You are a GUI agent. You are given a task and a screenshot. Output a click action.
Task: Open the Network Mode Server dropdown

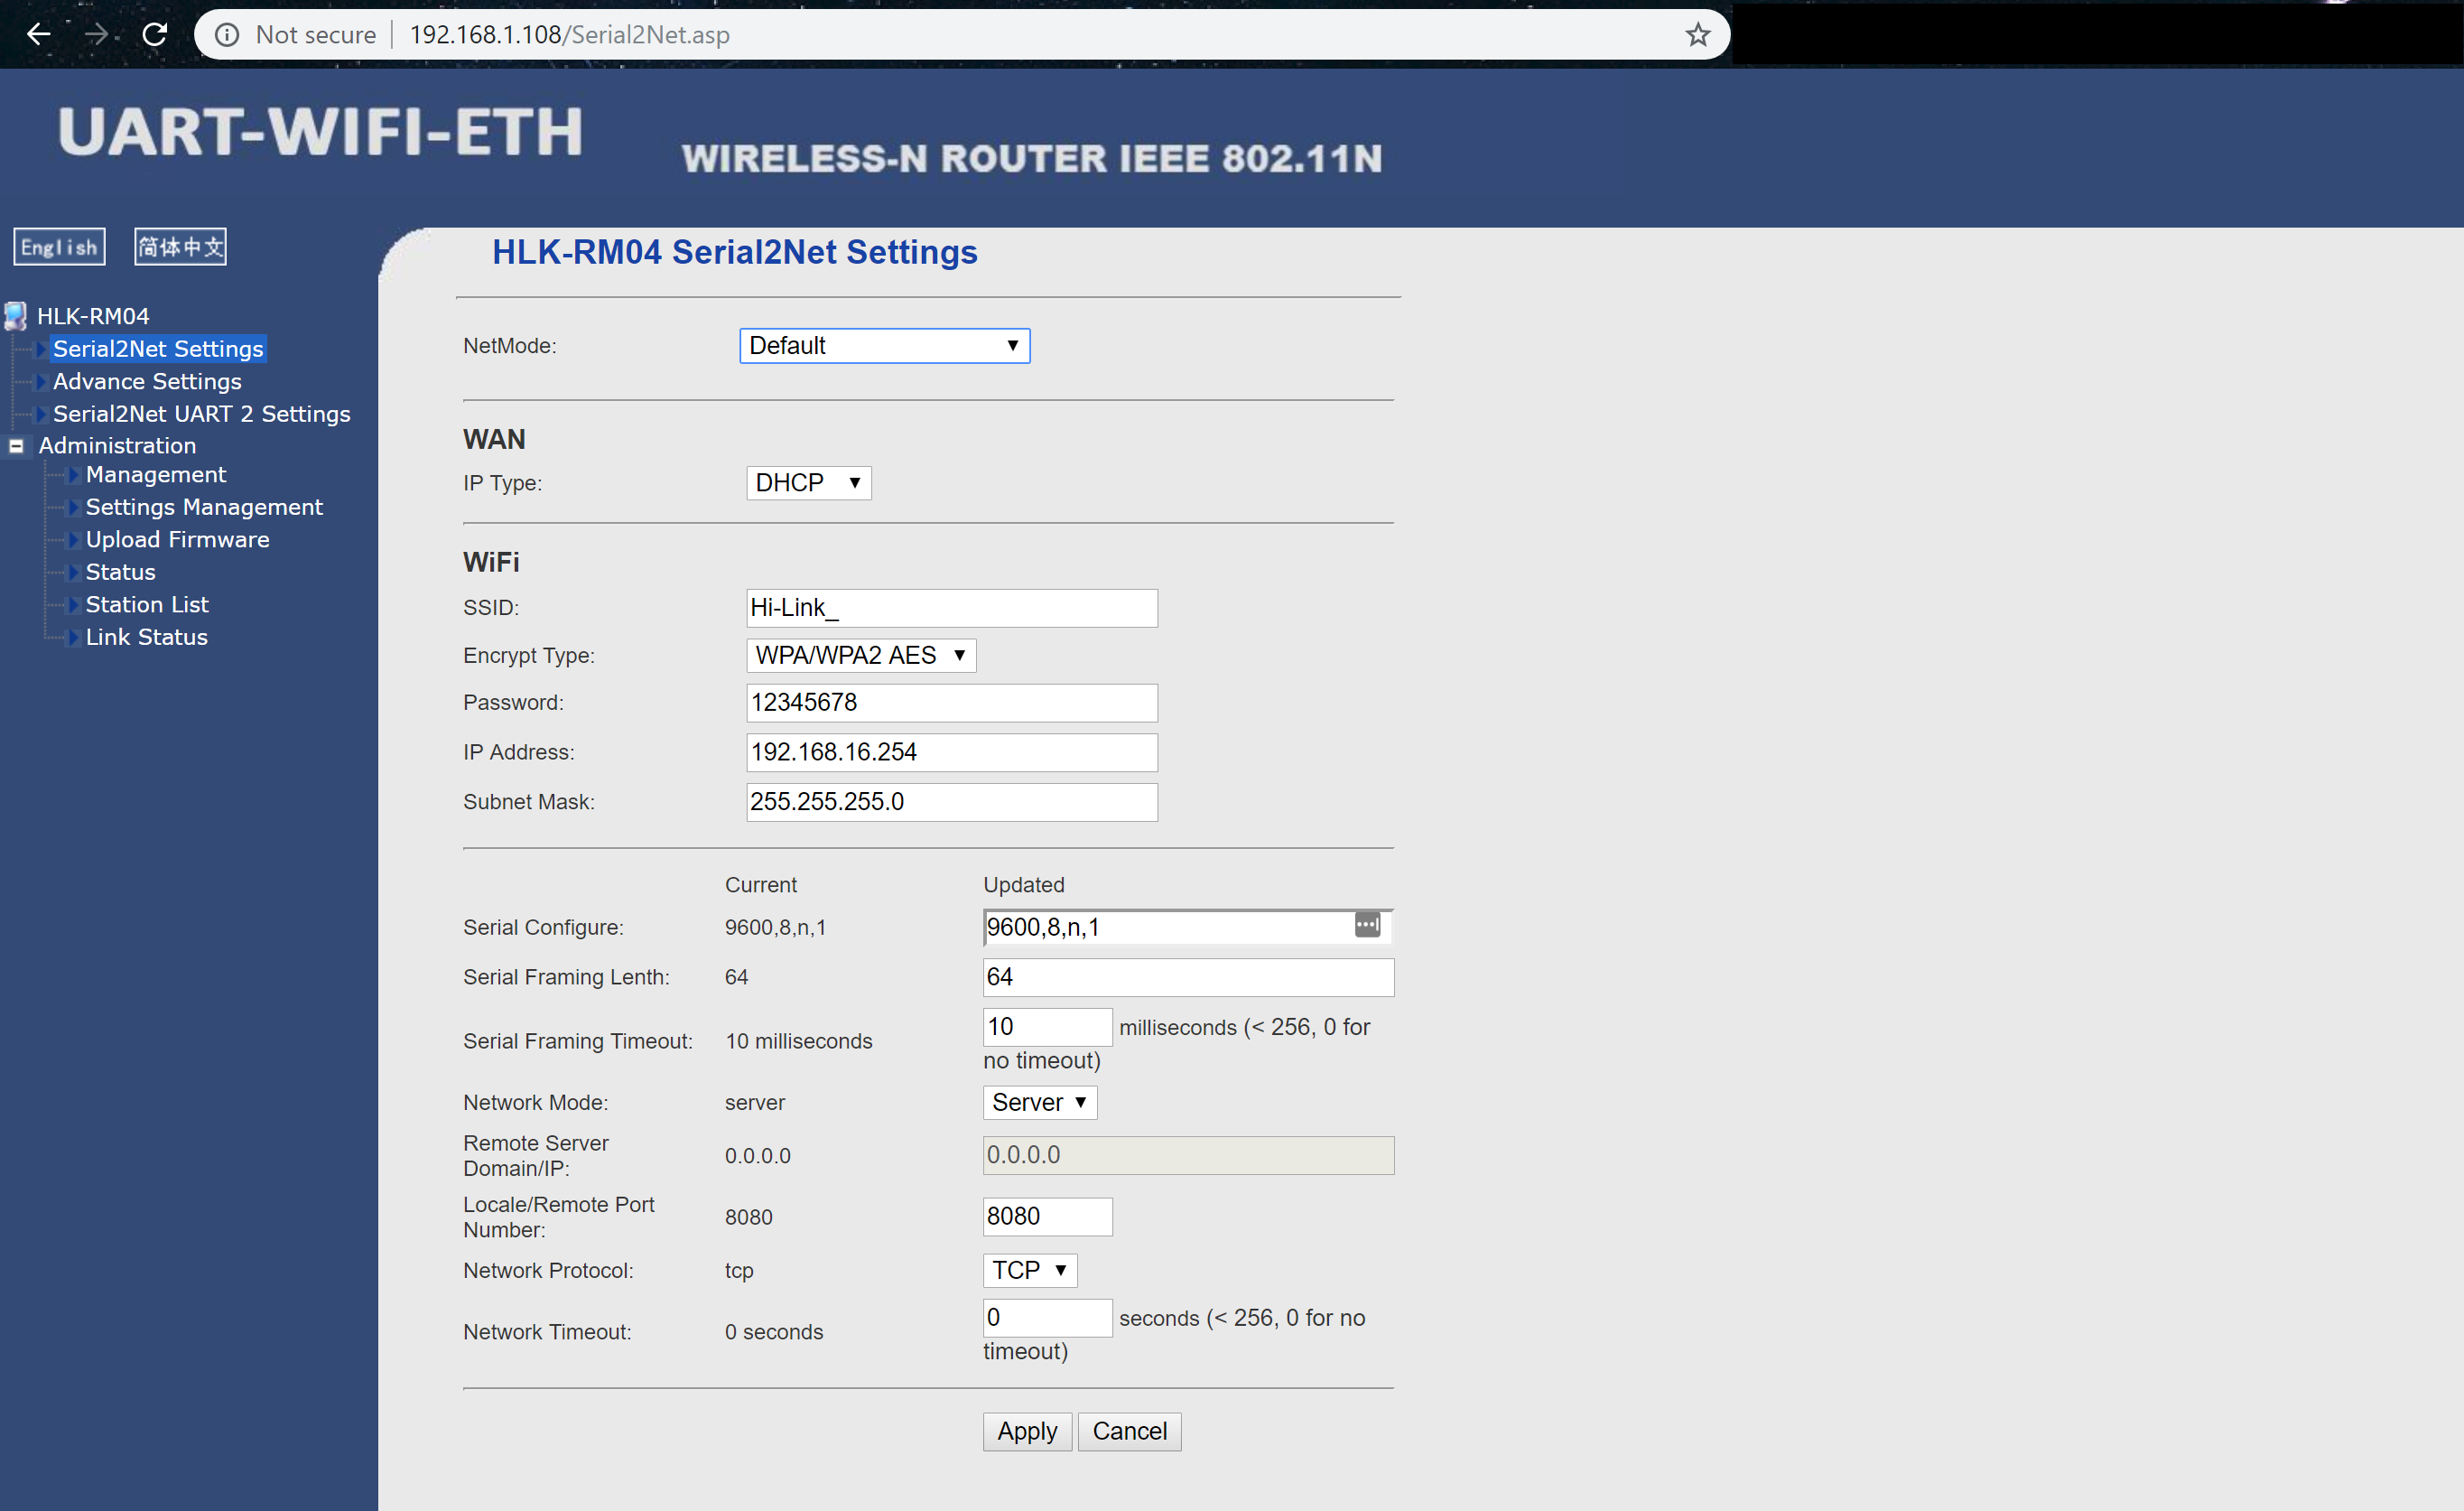(x=1039, y=1103)
